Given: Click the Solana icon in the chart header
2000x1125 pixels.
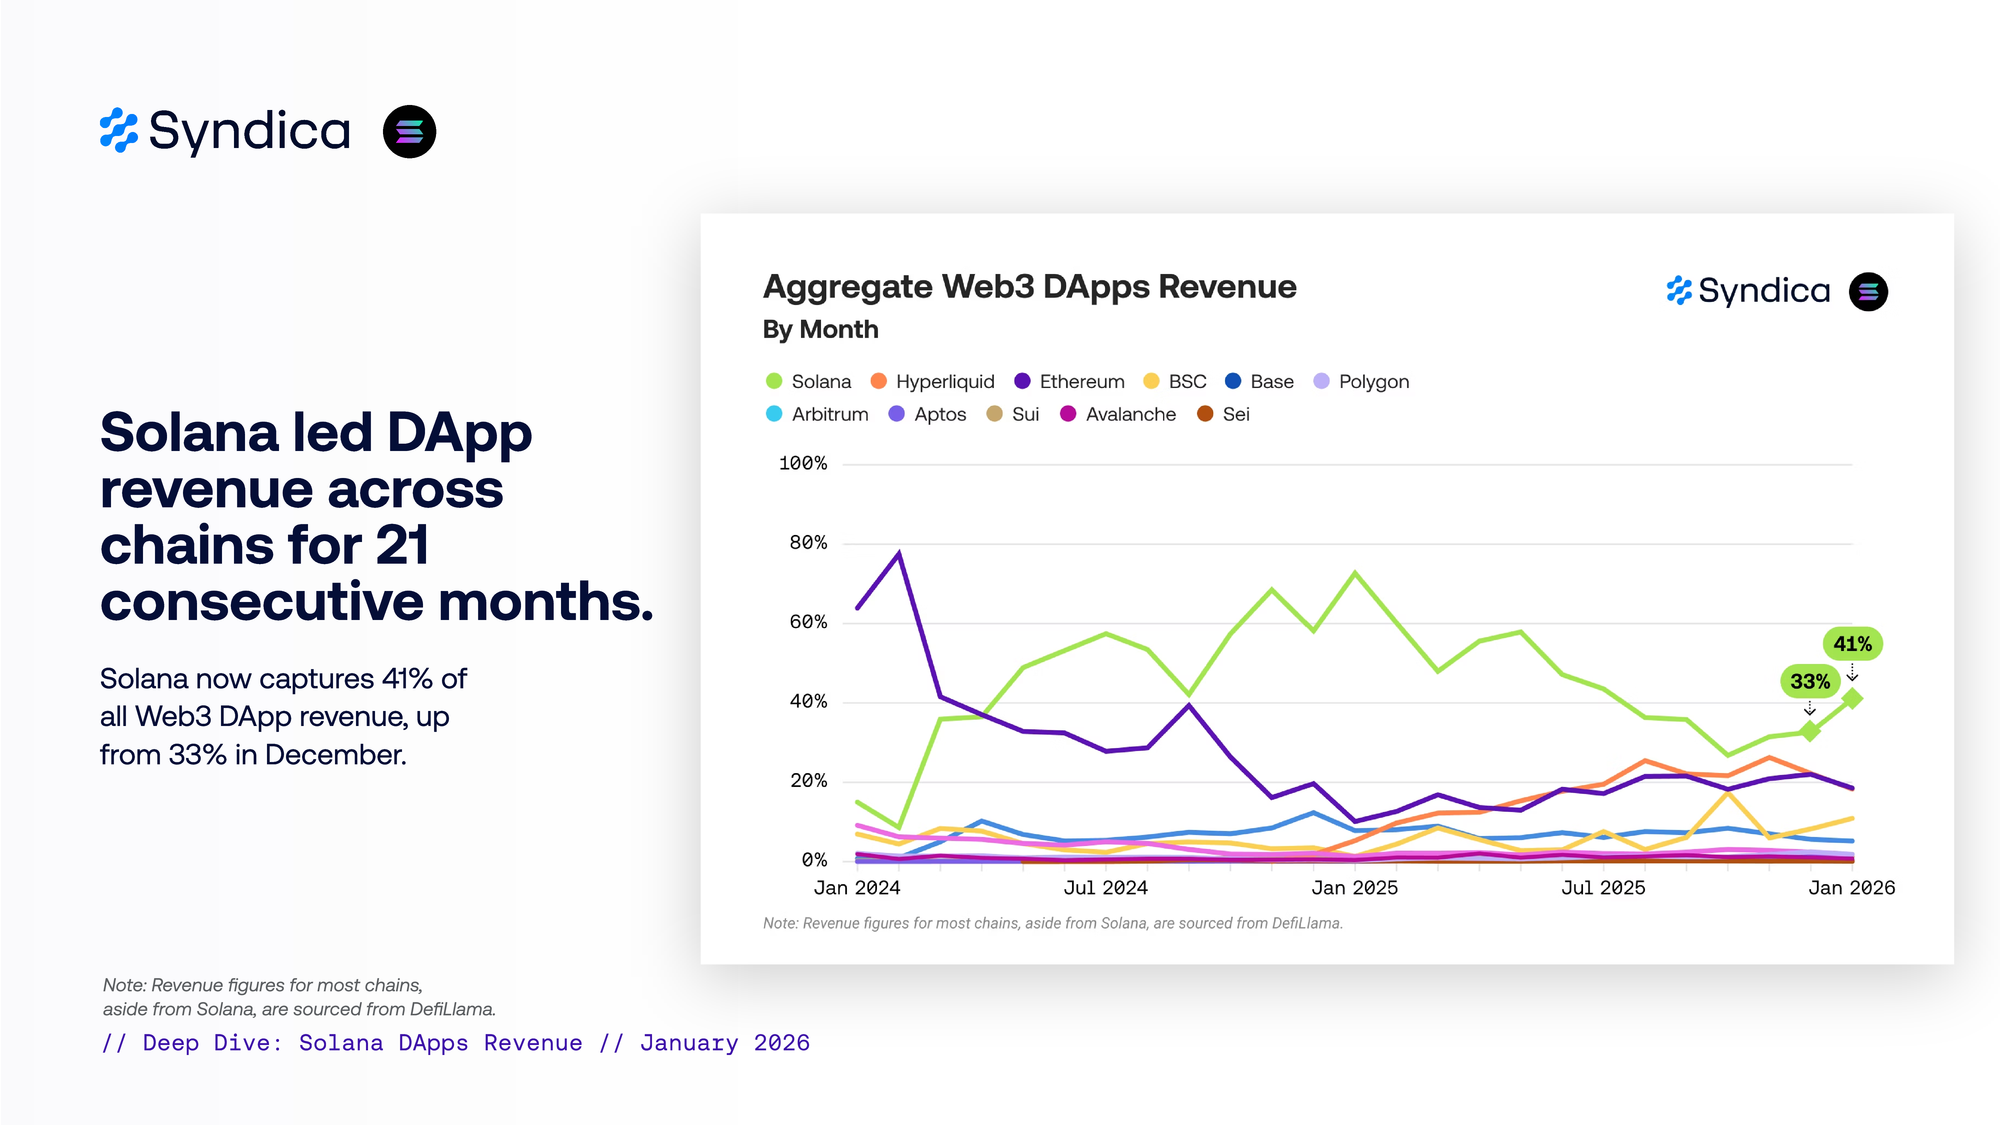Looking at the screenshot, I should pos(1868,291).
